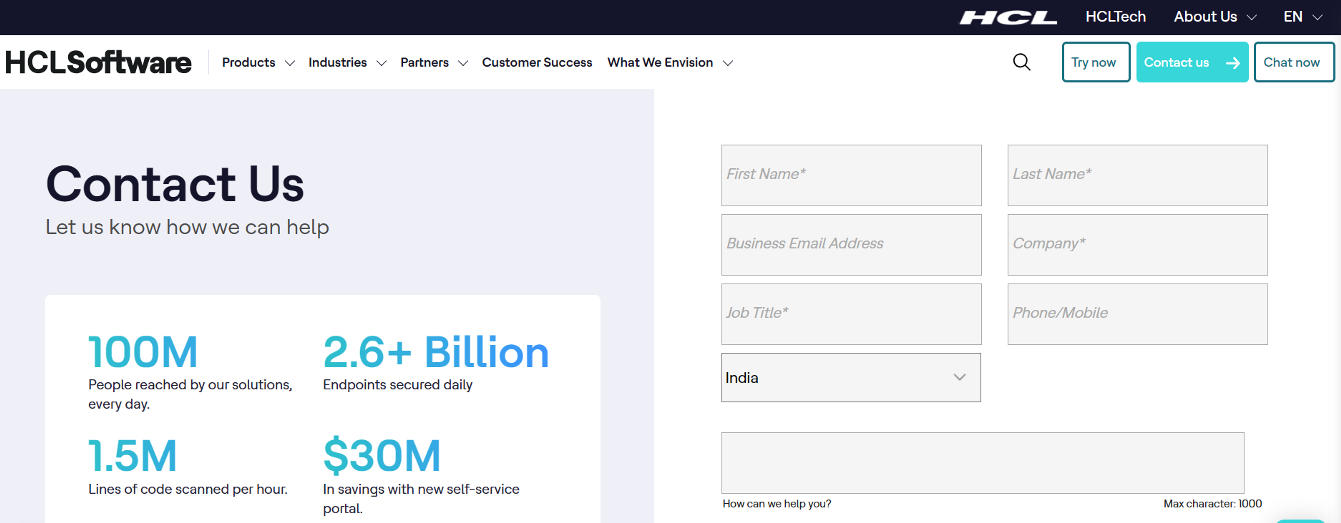Expand the Products menu
This screenshot has width=1341, height=523.
257,62
